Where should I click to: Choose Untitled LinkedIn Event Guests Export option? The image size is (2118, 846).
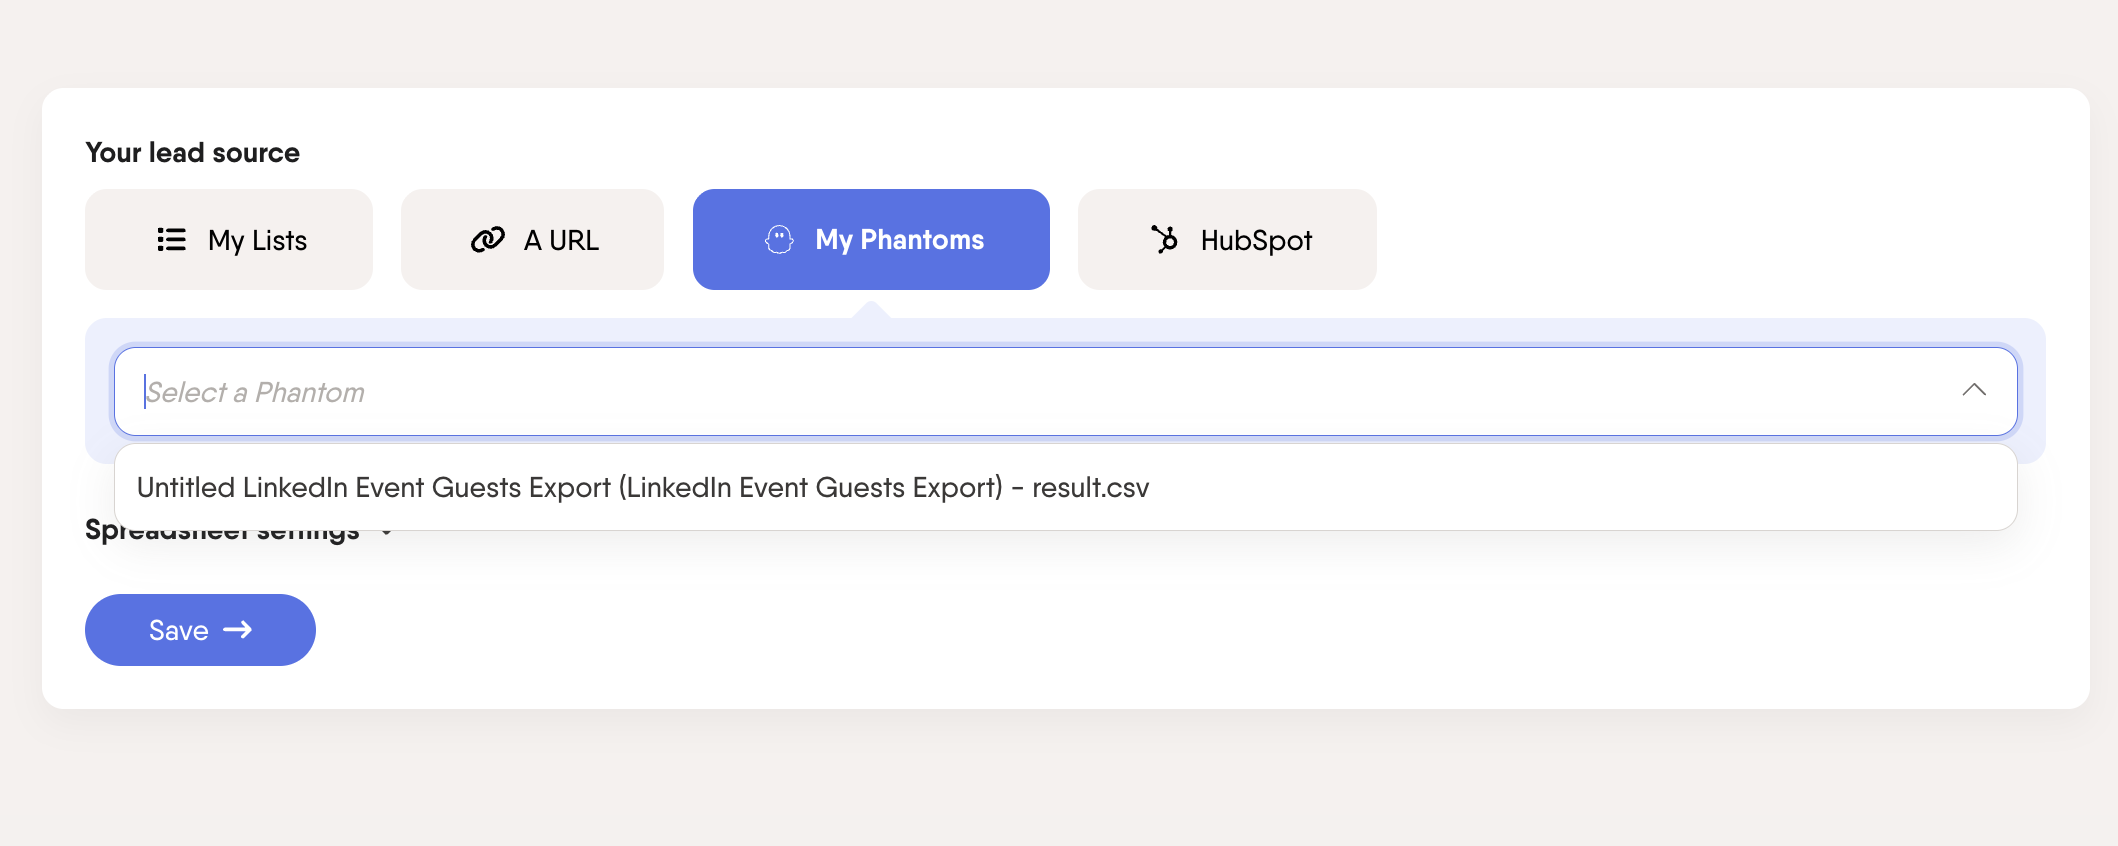pos(1065,488)
